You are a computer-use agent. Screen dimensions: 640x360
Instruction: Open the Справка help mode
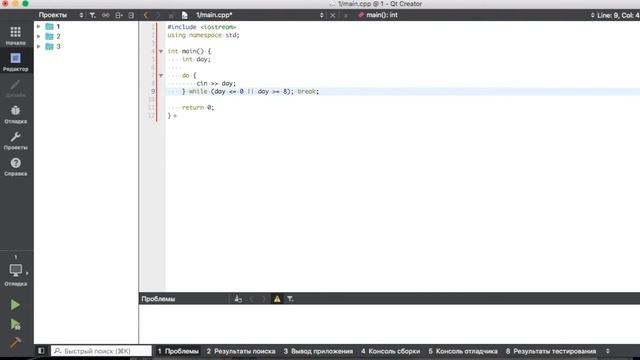(x=16, y=167)
